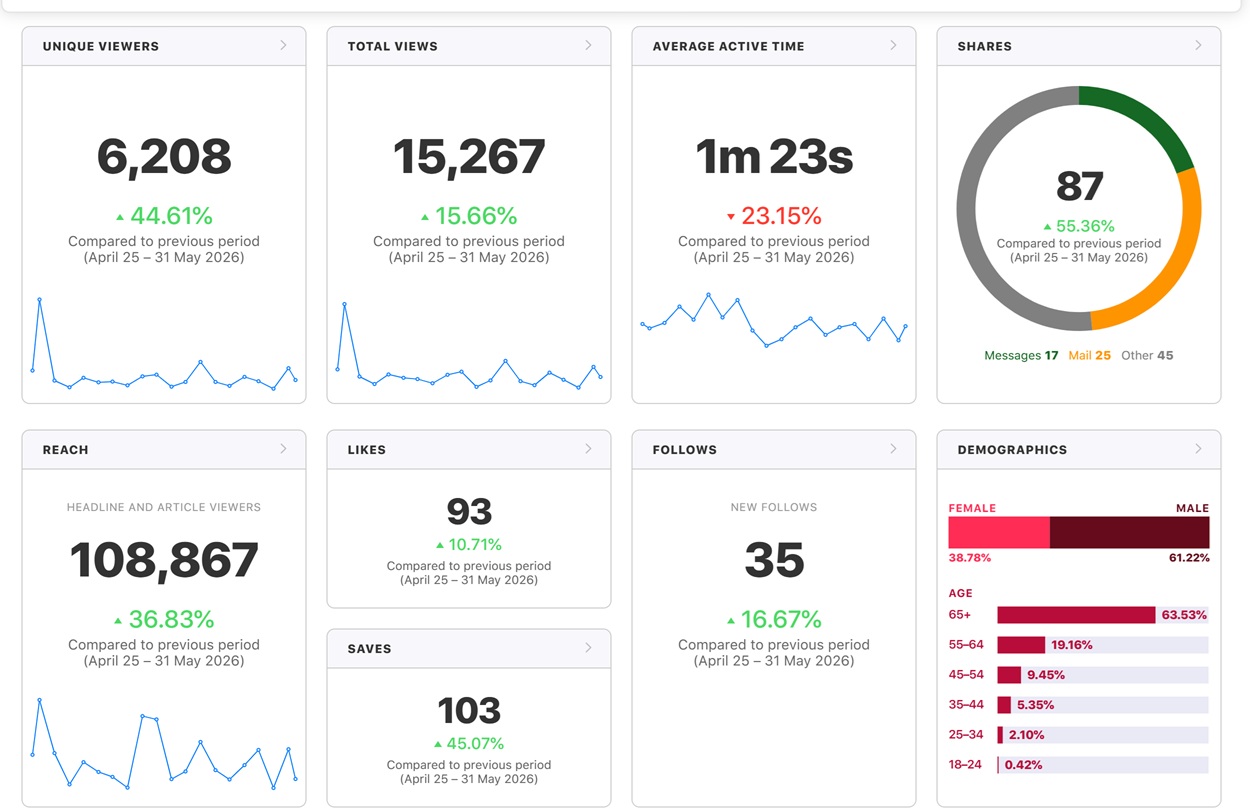Expand the Likes card chevron
This screenshot has height=810, width=1250.
[589, 449]
